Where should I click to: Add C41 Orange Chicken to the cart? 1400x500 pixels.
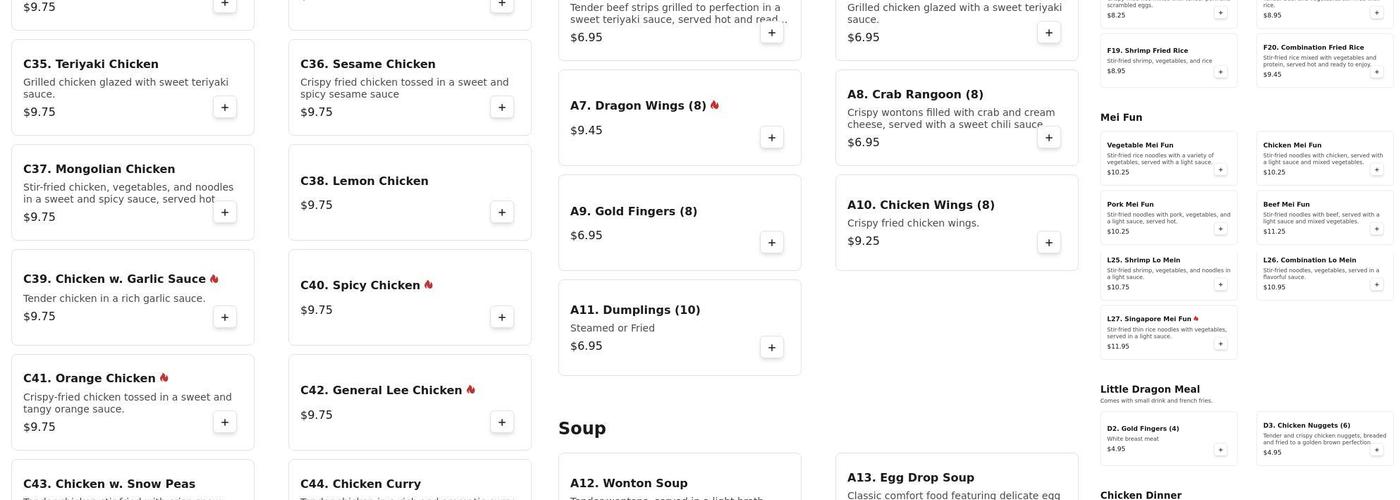click(225, 423)
